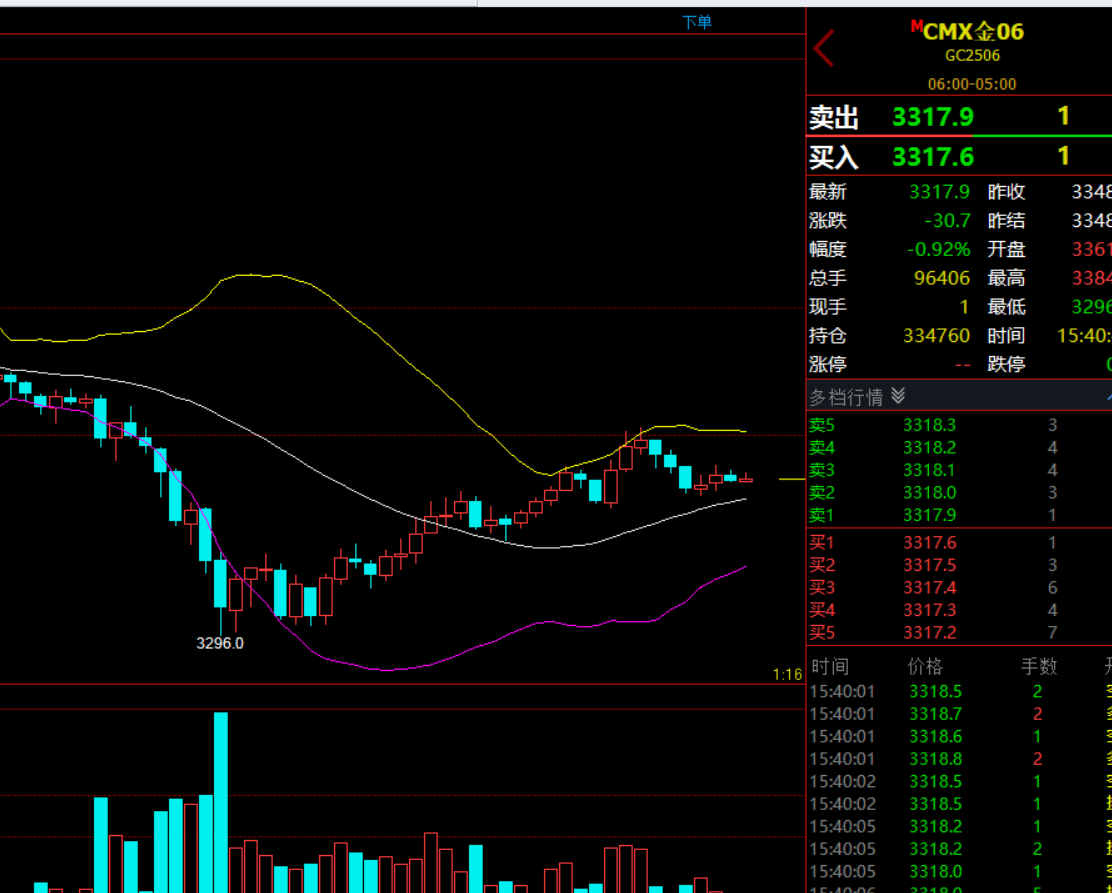1112x893 pixels.
Task: Open the 下单 order link
Action: 696,22
